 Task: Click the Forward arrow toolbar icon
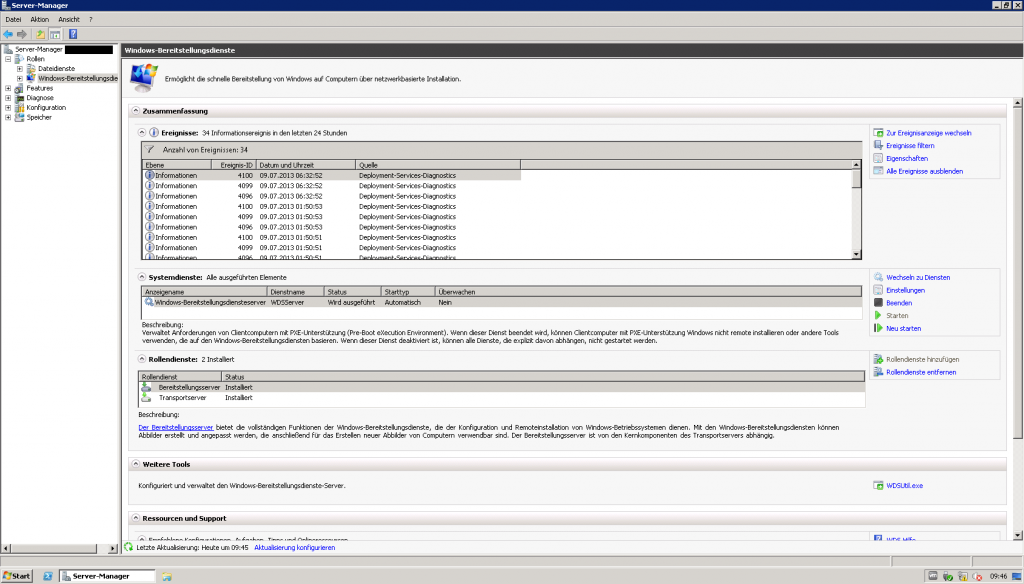pos(22,34)
